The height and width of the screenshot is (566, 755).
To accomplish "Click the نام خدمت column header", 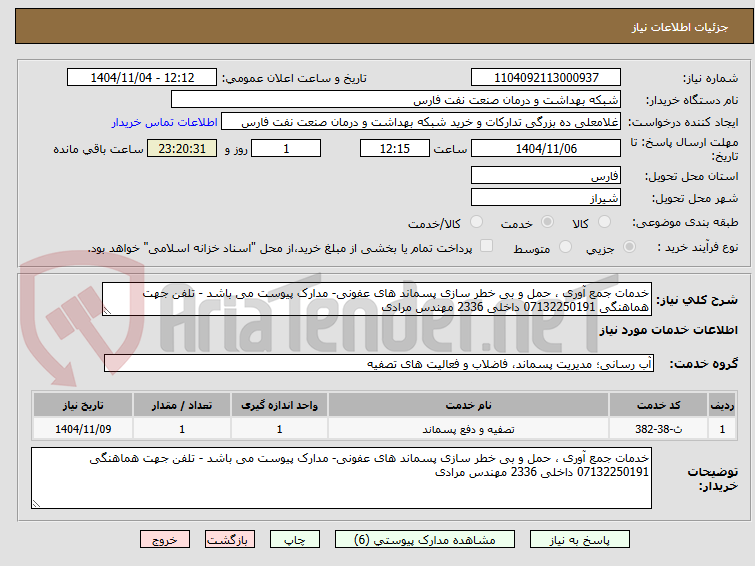I will click(x=469, y=405).
